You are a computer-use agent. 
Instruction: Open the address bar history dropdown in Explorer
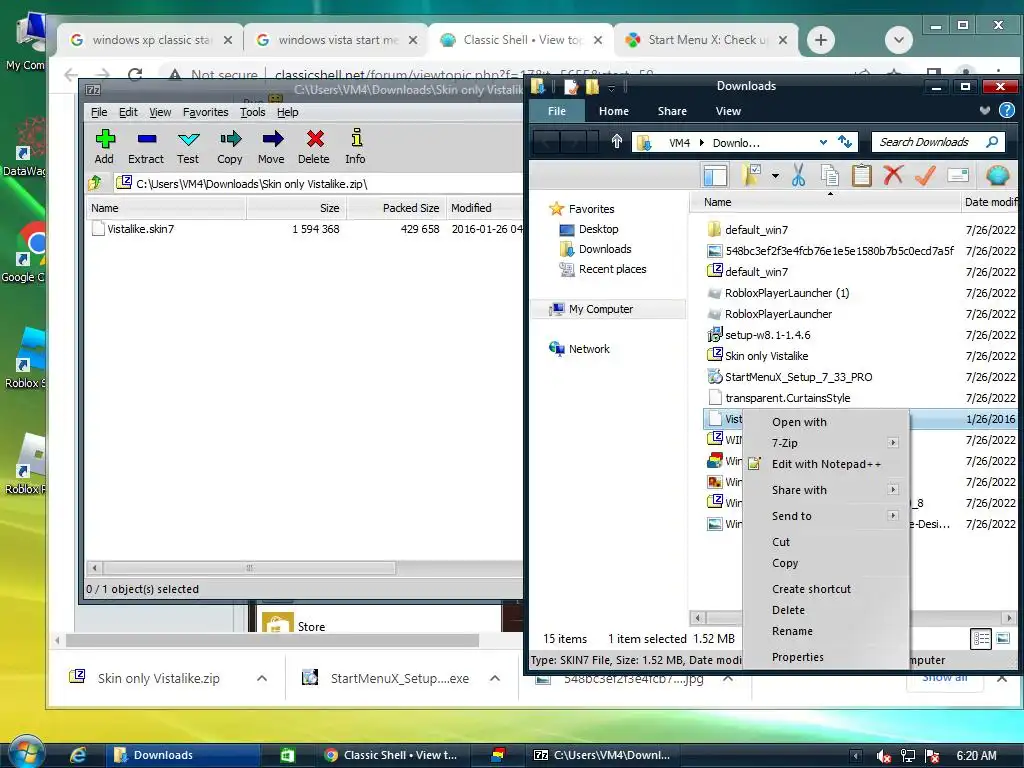point(824,142)
